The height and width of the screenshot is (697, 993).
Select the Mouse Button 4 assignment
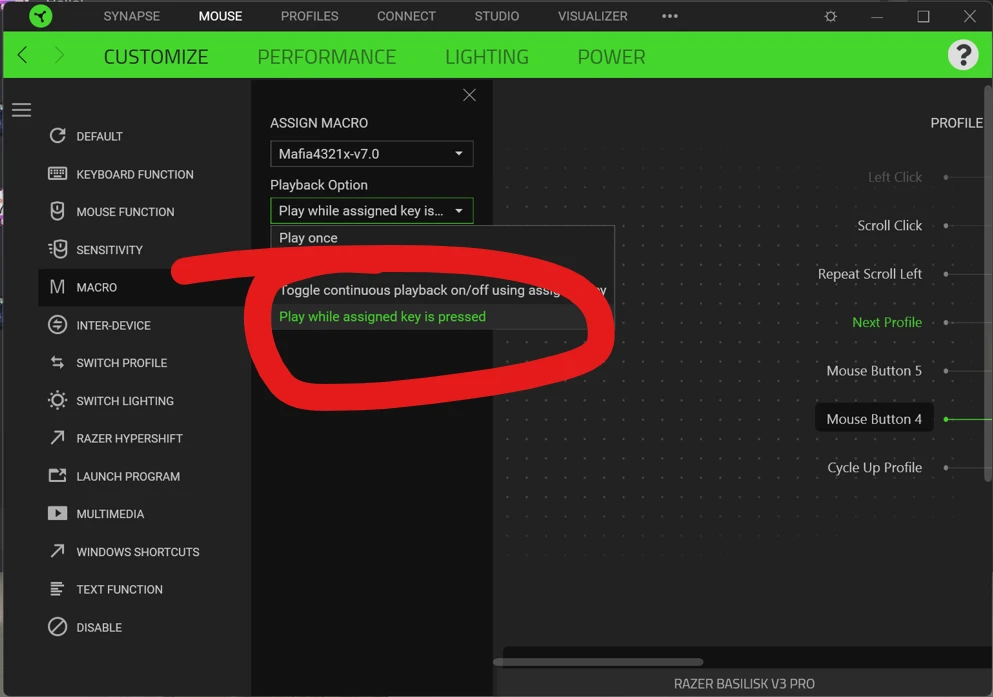click(x=874, y=419)
